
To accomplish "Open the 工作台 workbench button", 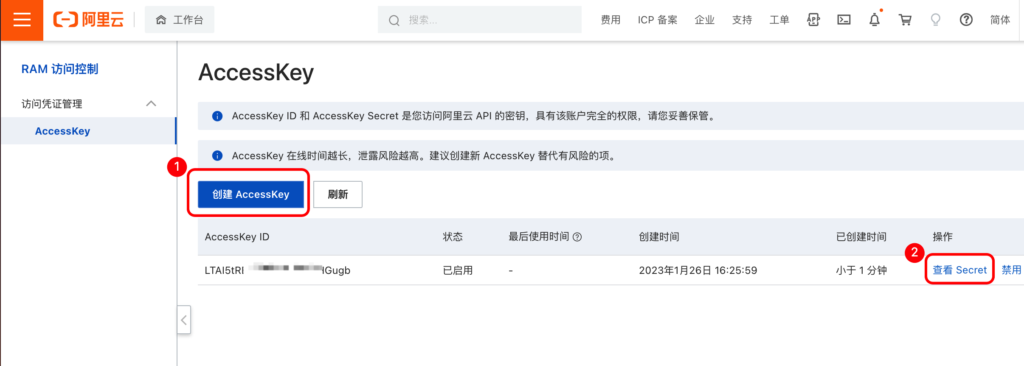I will coord(179,20).
